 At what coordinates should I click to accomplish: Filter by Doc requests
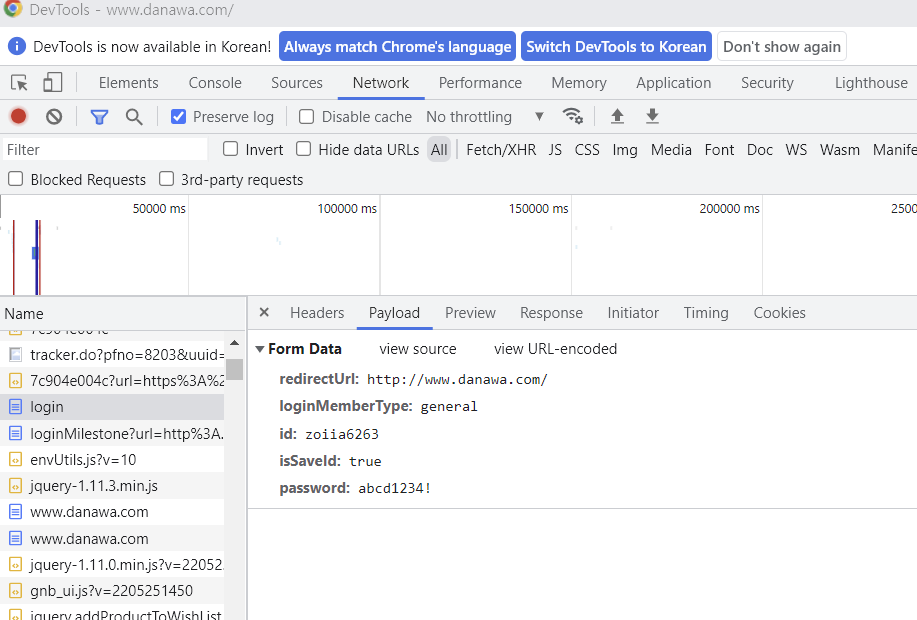pos(760,150)
